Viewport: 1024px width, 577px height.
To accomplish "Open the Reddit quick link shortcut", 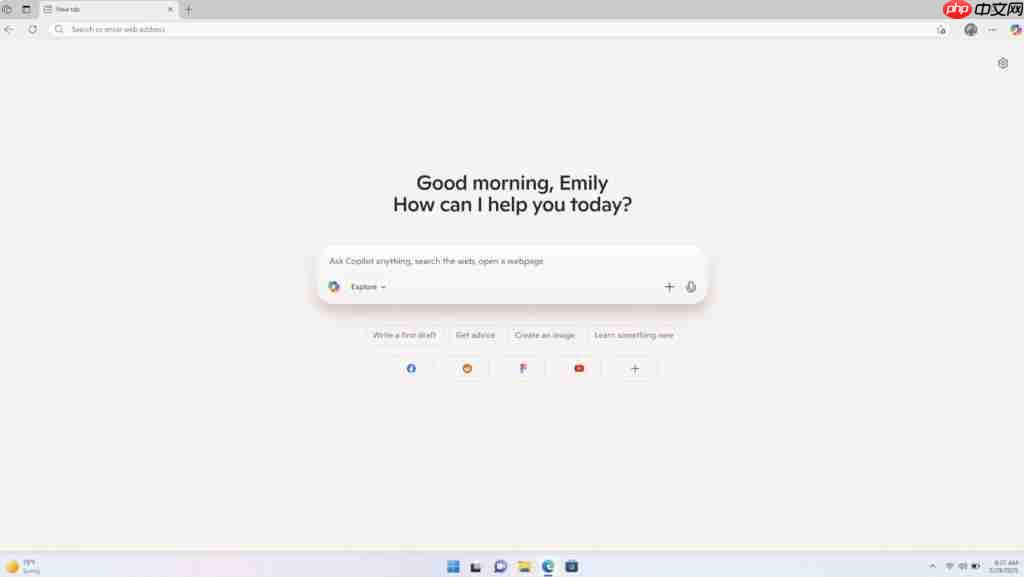I will (x=467, y=369).
